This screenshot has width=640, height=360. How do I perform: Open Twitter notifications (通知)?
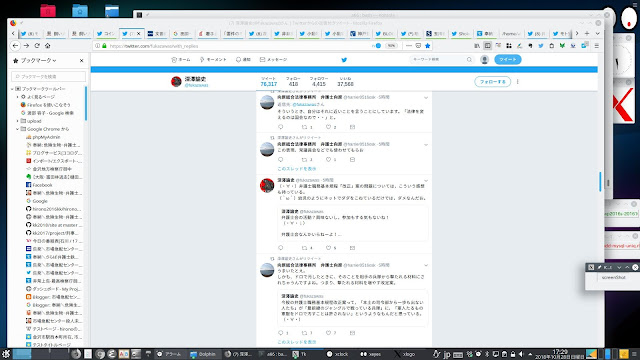[243, 60]
